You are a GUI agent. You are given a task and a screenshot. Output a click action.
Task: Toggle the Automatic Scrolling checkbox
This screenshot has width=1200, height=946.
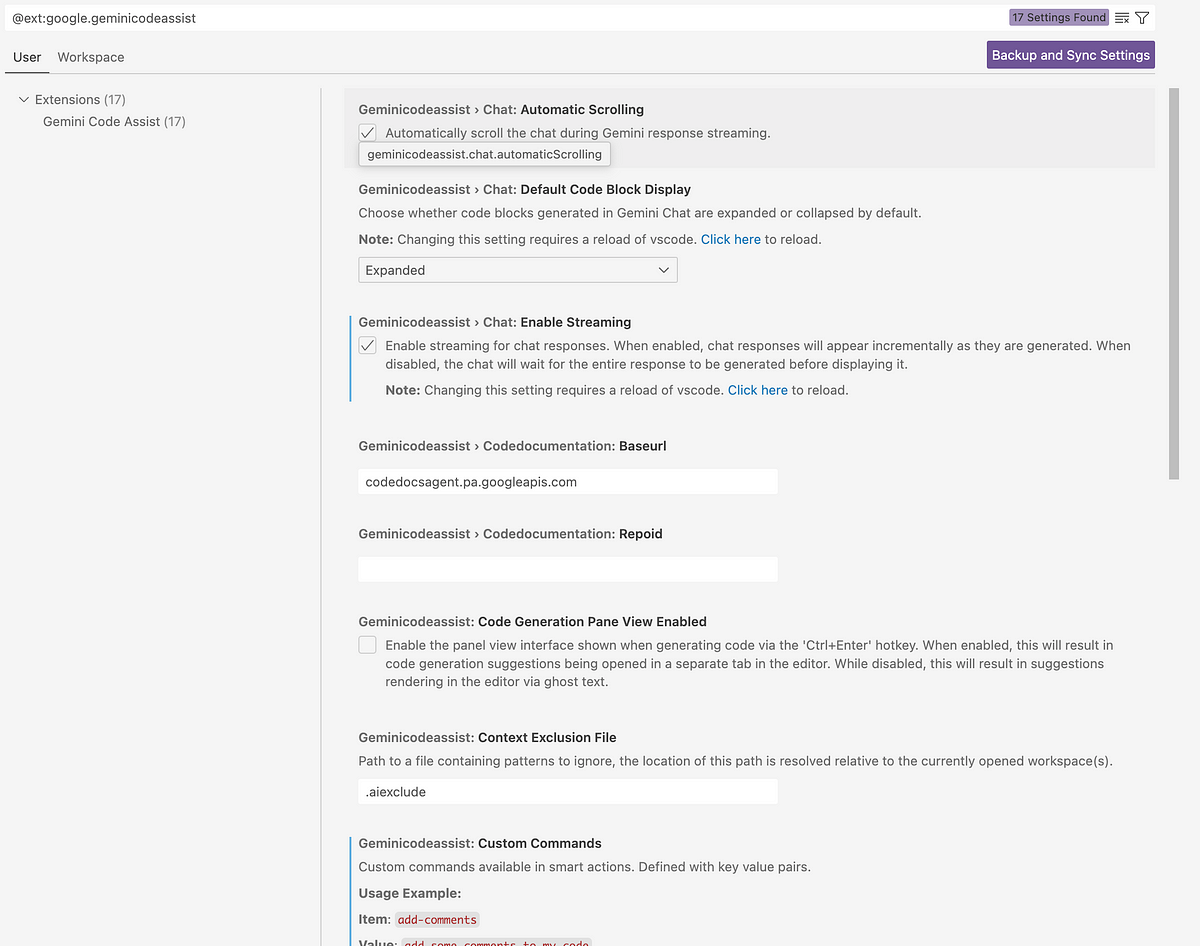click(x=368, y=133)
